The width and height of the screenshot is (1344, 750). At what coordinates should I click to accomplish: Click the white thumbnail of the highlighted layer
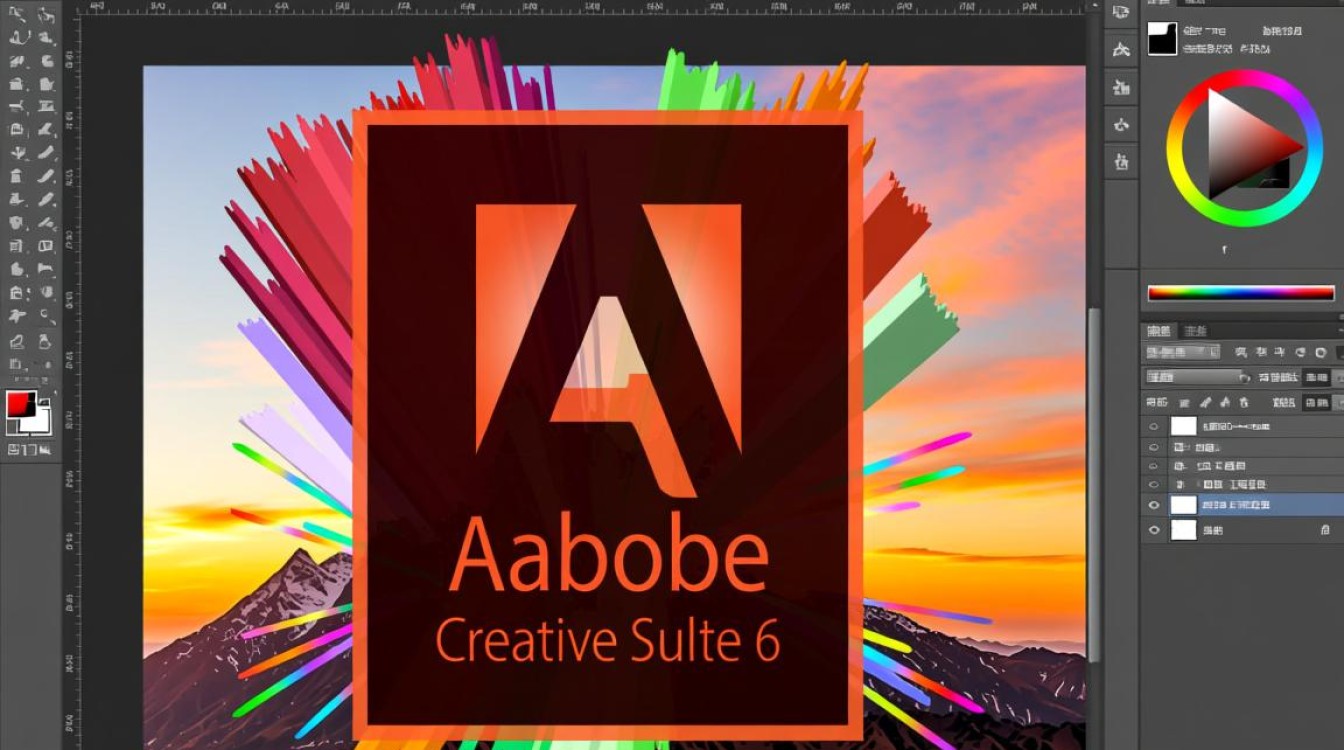point(1183,505)
